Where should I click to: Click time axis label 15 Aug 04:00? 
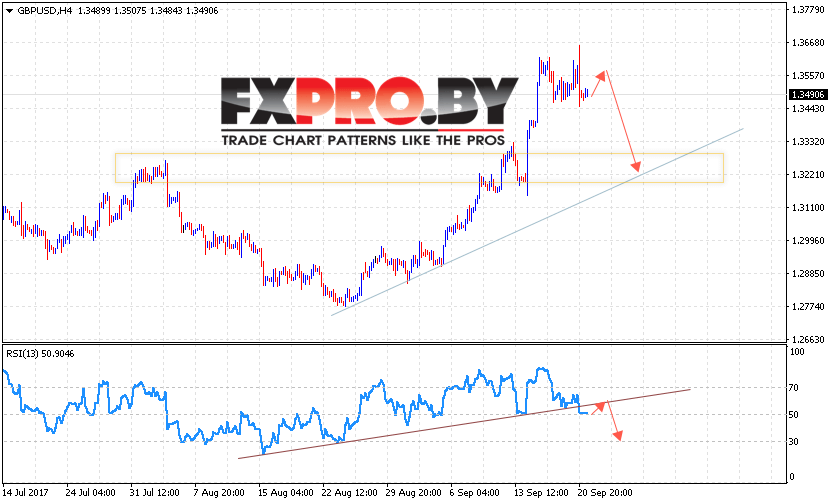(285, 493)
